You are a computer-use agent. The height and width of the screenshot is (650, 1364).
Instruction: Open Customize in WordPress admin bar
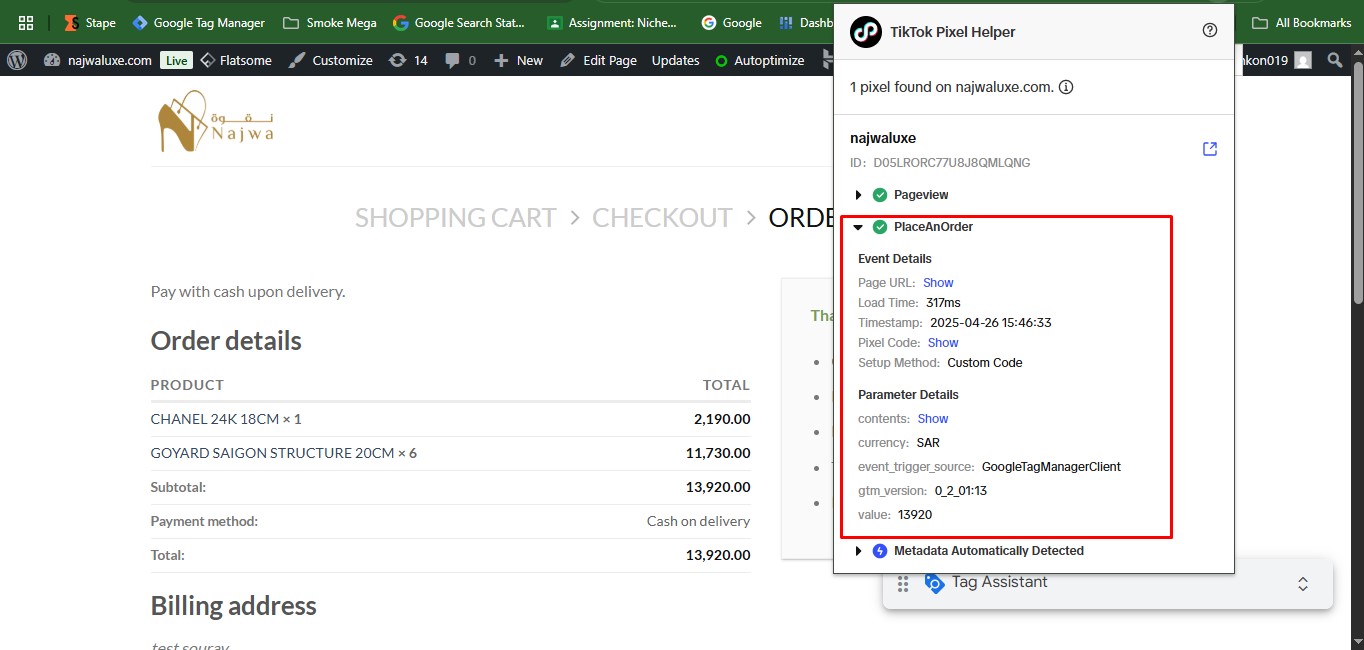click(x=330, y=60)
